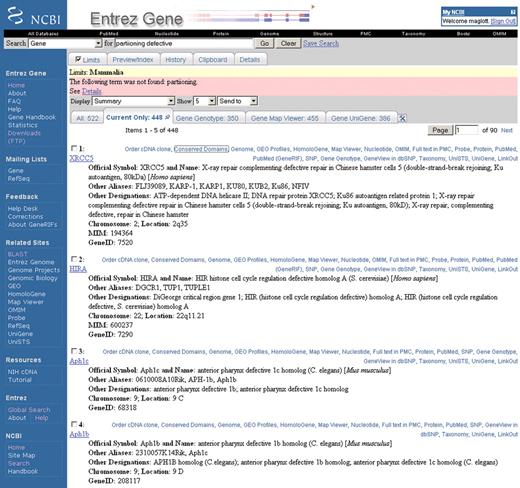Click the pin icon on the Current Only tab

point(167,117)
